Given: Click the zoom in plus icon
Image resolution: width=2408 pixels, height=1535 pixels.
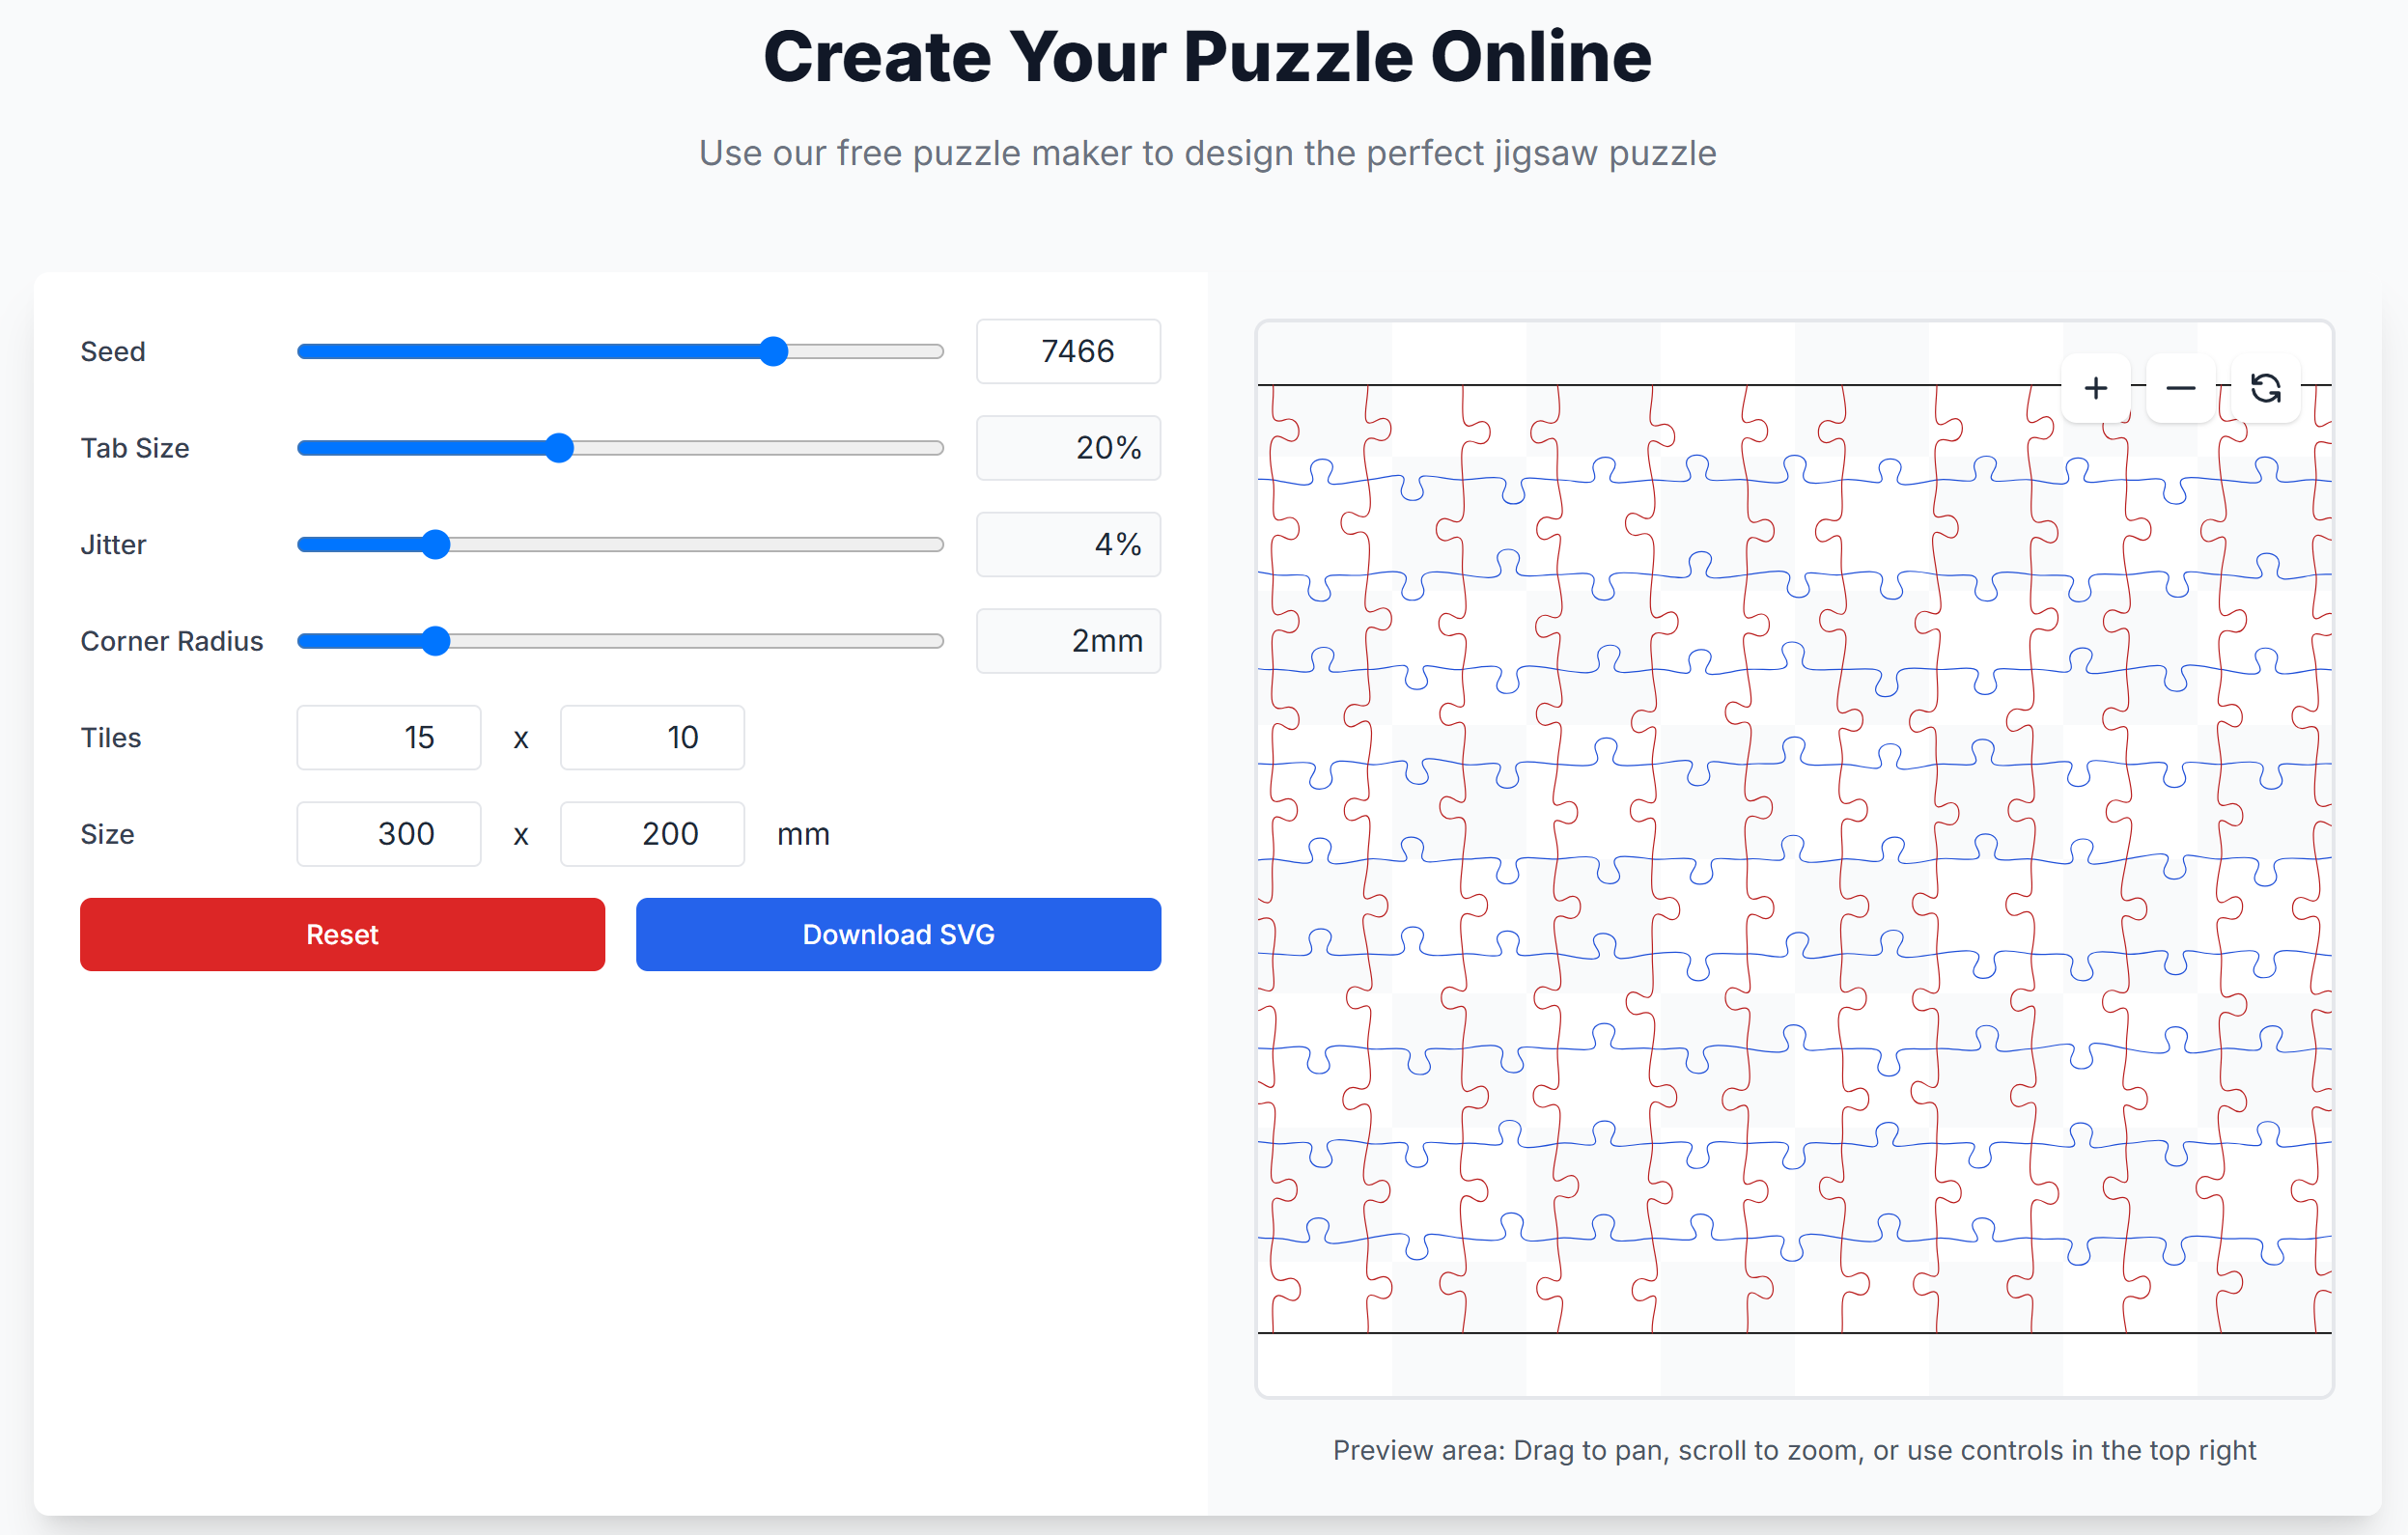Looking at the screenshot, I should coord(2095,388).
